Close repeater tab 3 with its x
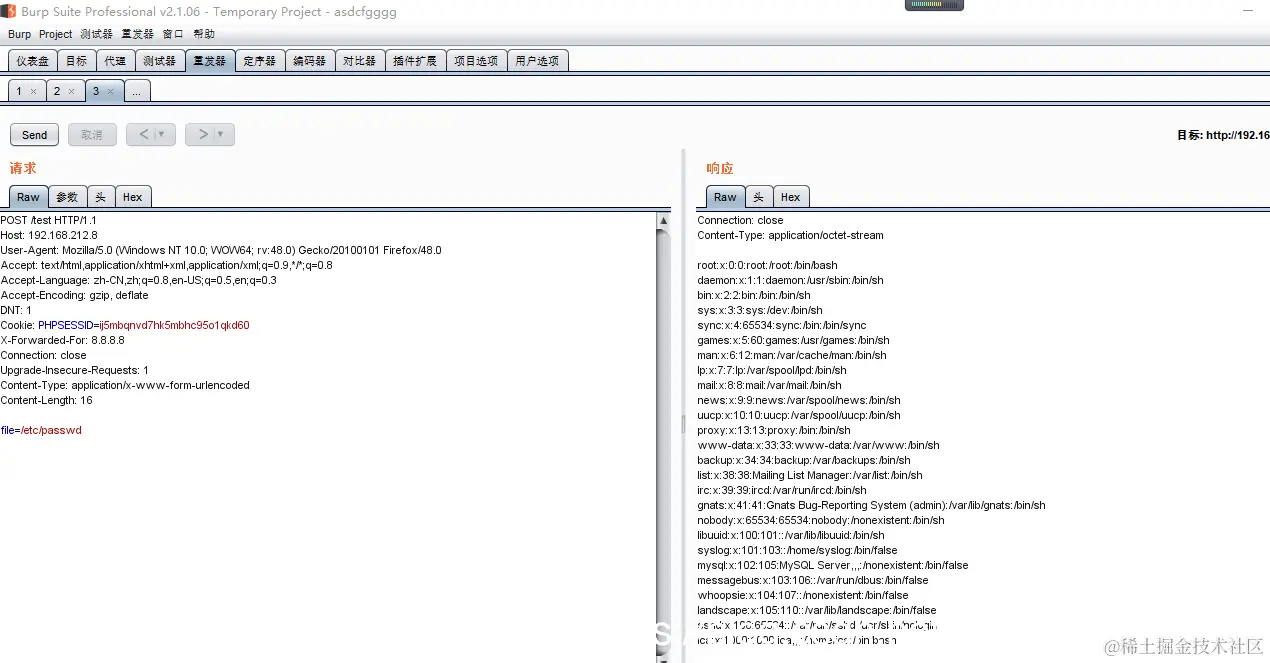 [110, 91]
